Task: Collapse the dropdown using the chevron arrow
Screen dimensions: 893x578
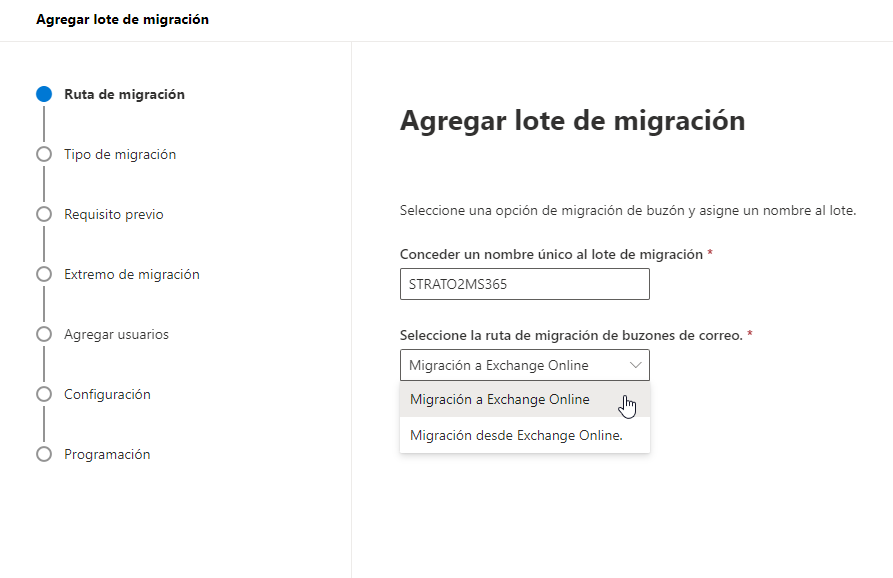Action: pos(635,365)
